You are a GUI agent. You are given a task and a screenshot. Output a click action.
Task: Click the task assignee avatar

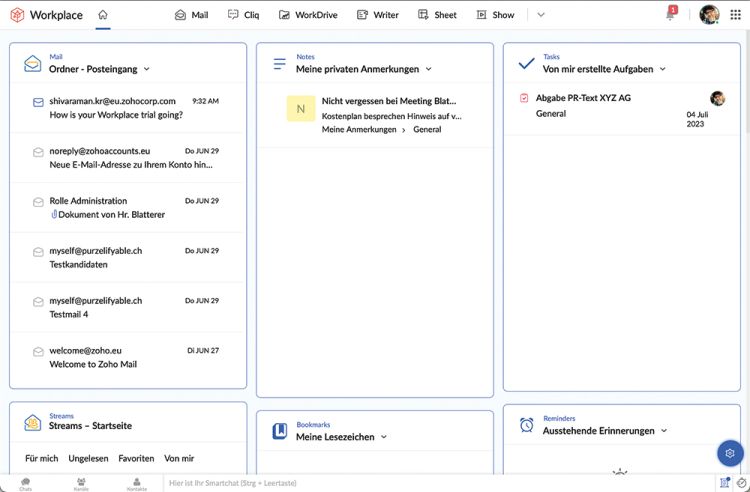[x=717, y=98]
